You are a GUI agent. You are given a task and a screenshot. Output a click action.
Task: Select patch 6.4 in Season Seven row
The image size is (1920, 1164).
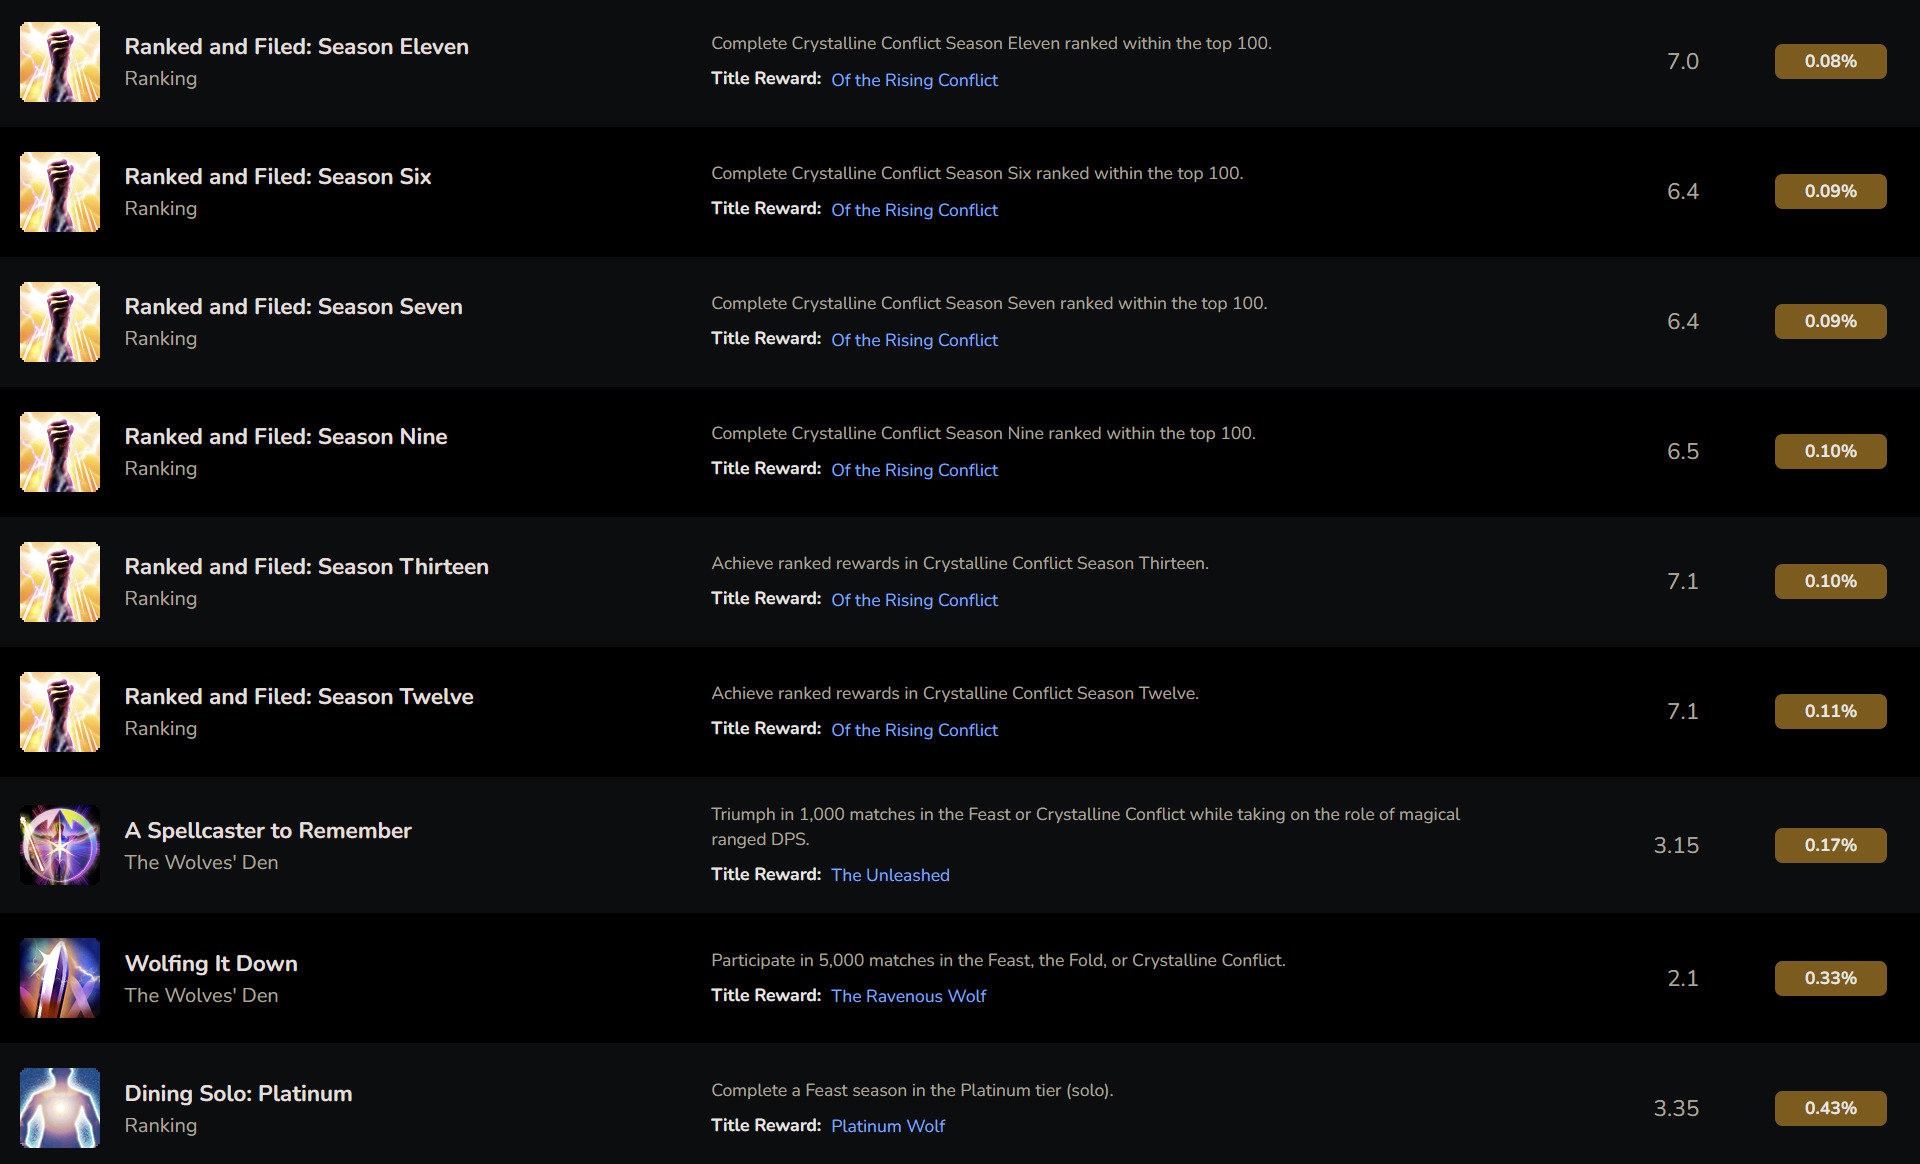click(x=1683, y=321)
